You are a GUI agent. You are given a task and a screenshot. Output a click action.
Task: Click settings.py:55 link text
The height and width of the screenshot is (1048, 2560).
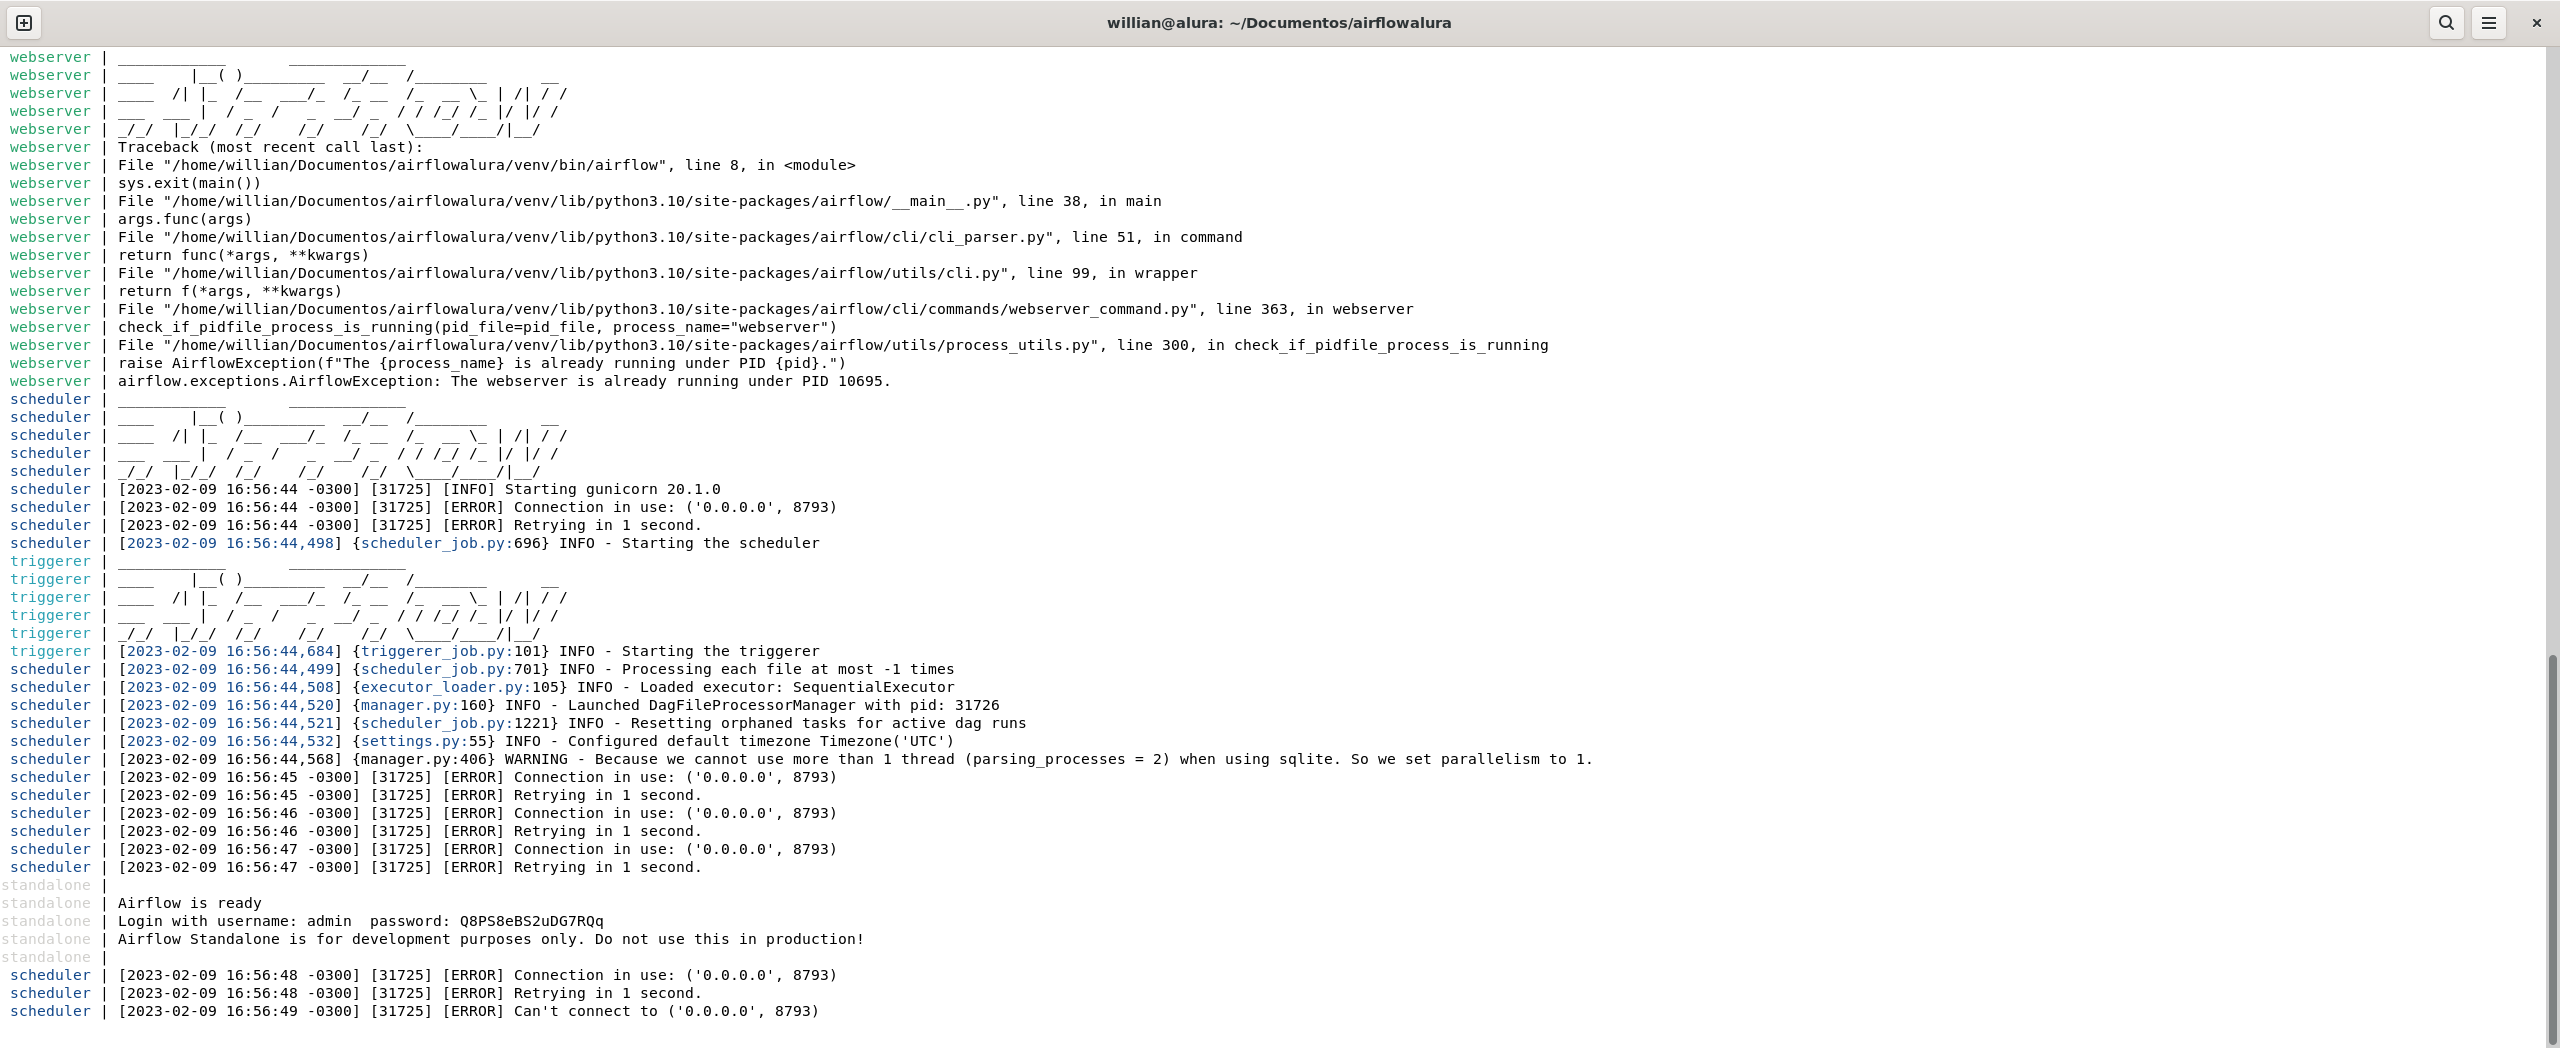tap(424, 741)
